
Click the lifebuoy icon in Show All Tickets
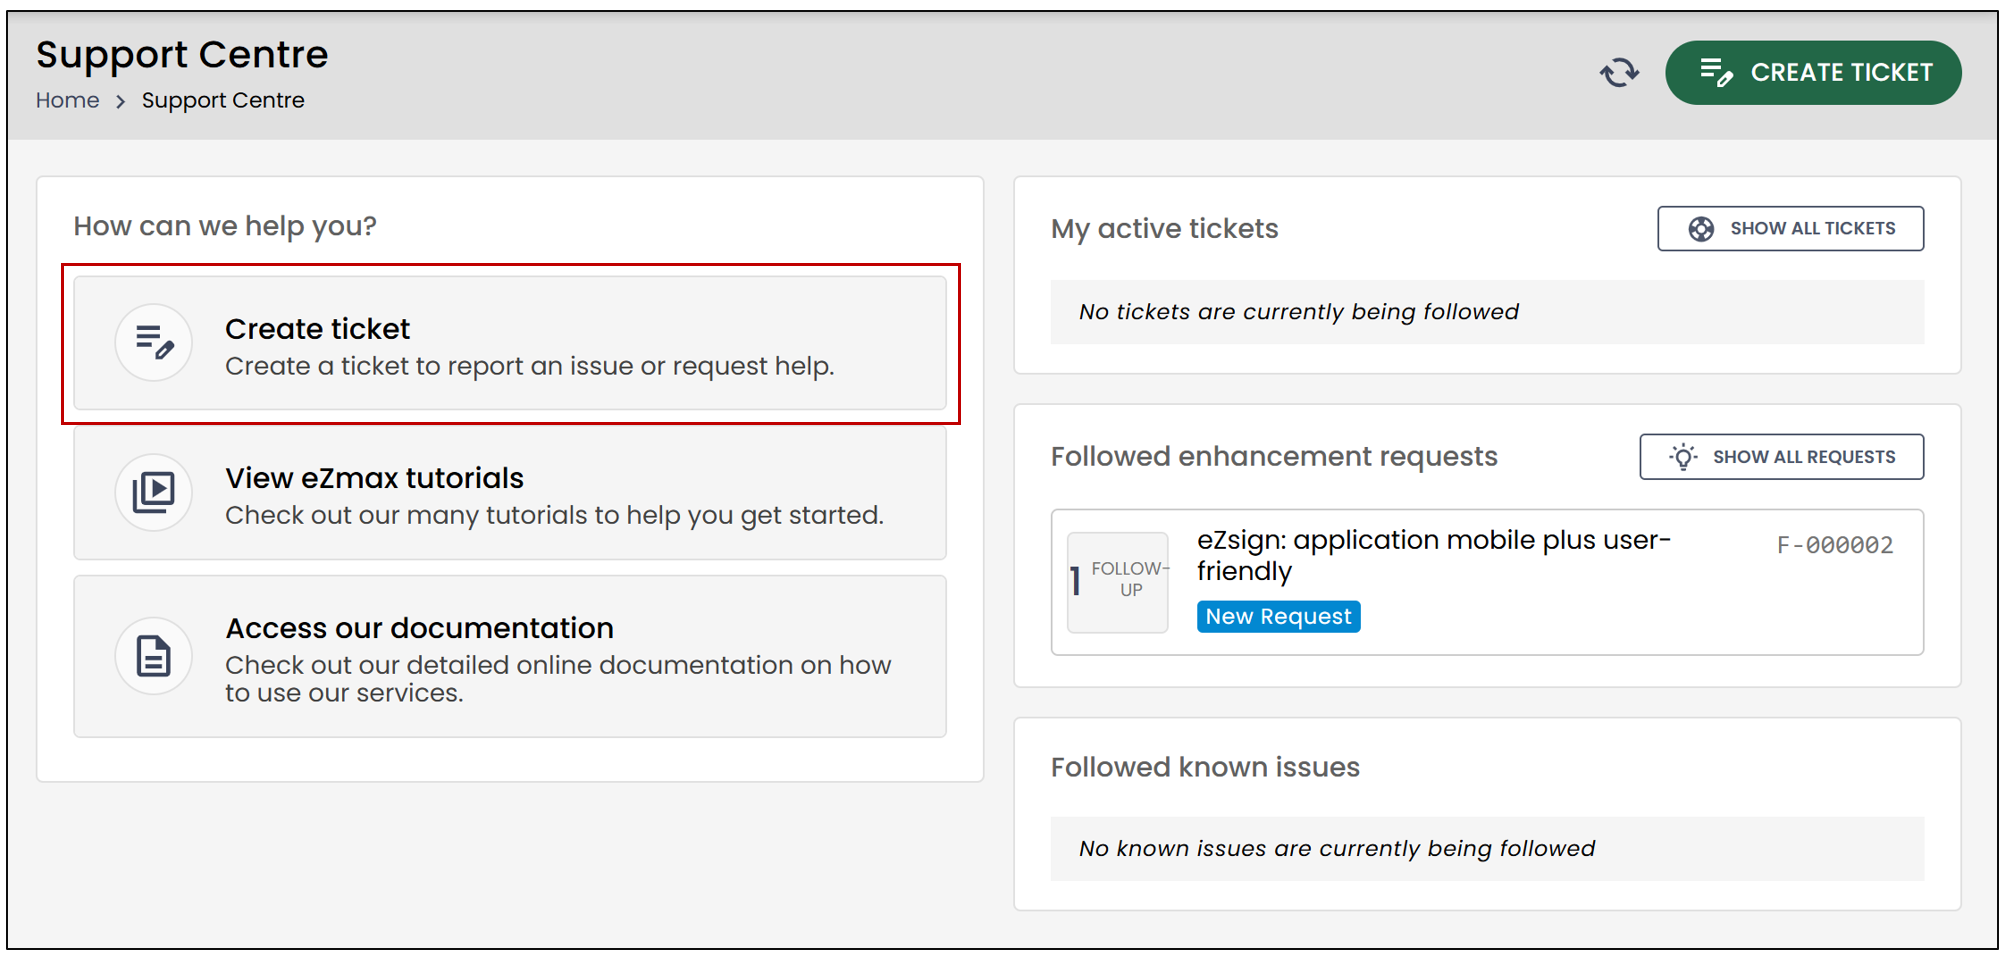point(1701,229)
